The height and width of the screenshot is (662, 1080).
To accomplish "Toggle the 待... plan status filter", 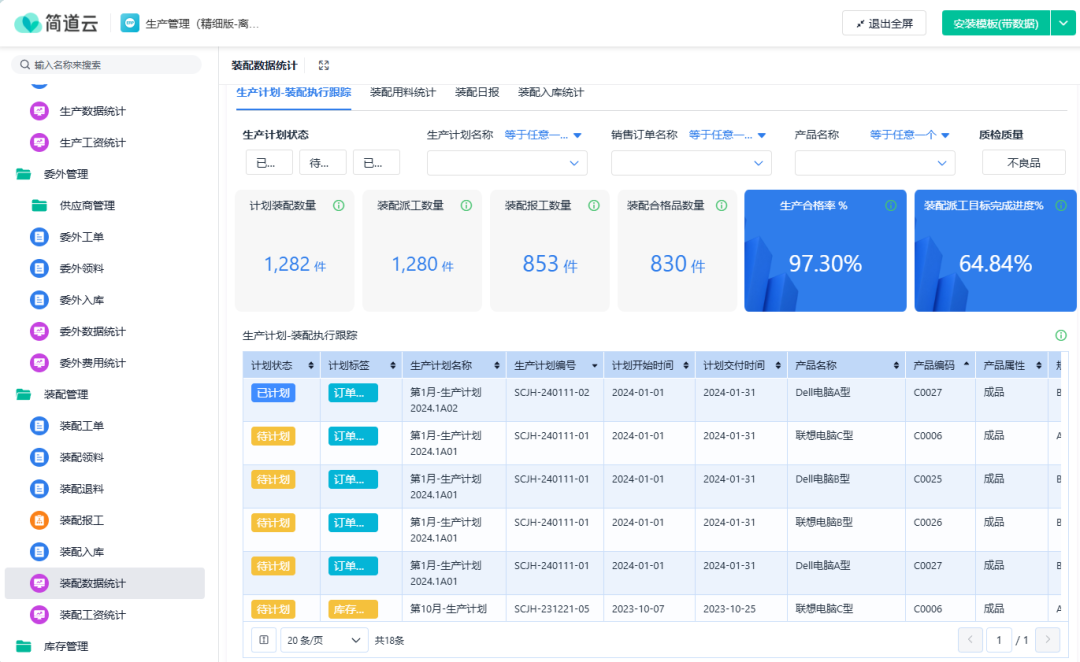I will 322,163.
